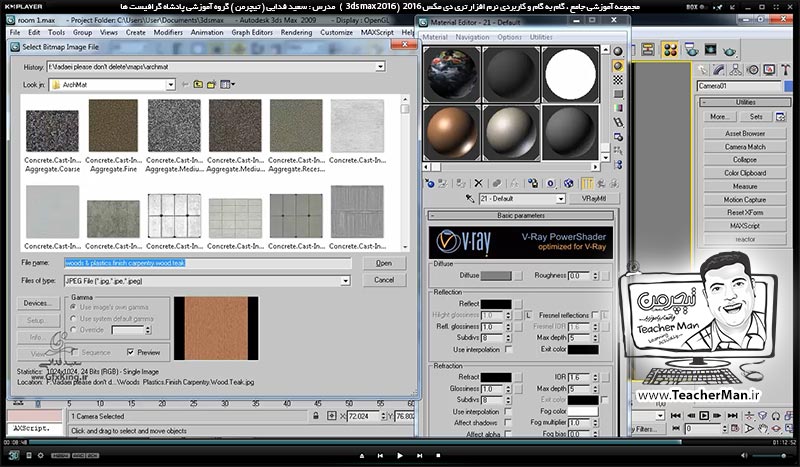Open the Modifiers menu

click(x=168, y=32)
